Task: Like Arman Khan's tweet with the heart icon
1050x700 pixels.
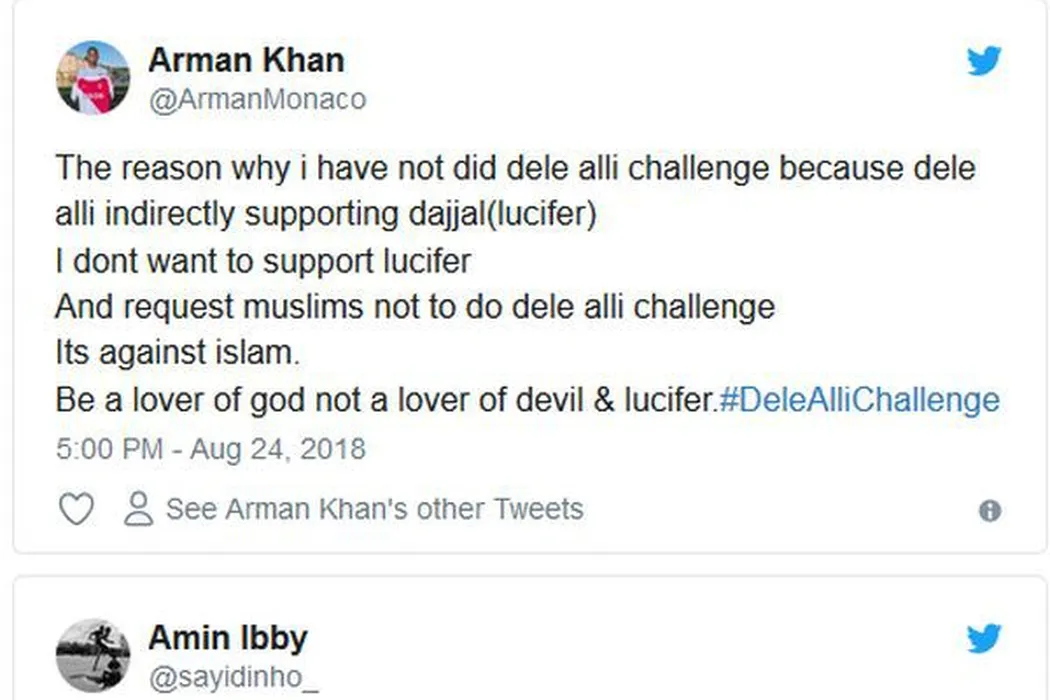Action: click(76, 509)
